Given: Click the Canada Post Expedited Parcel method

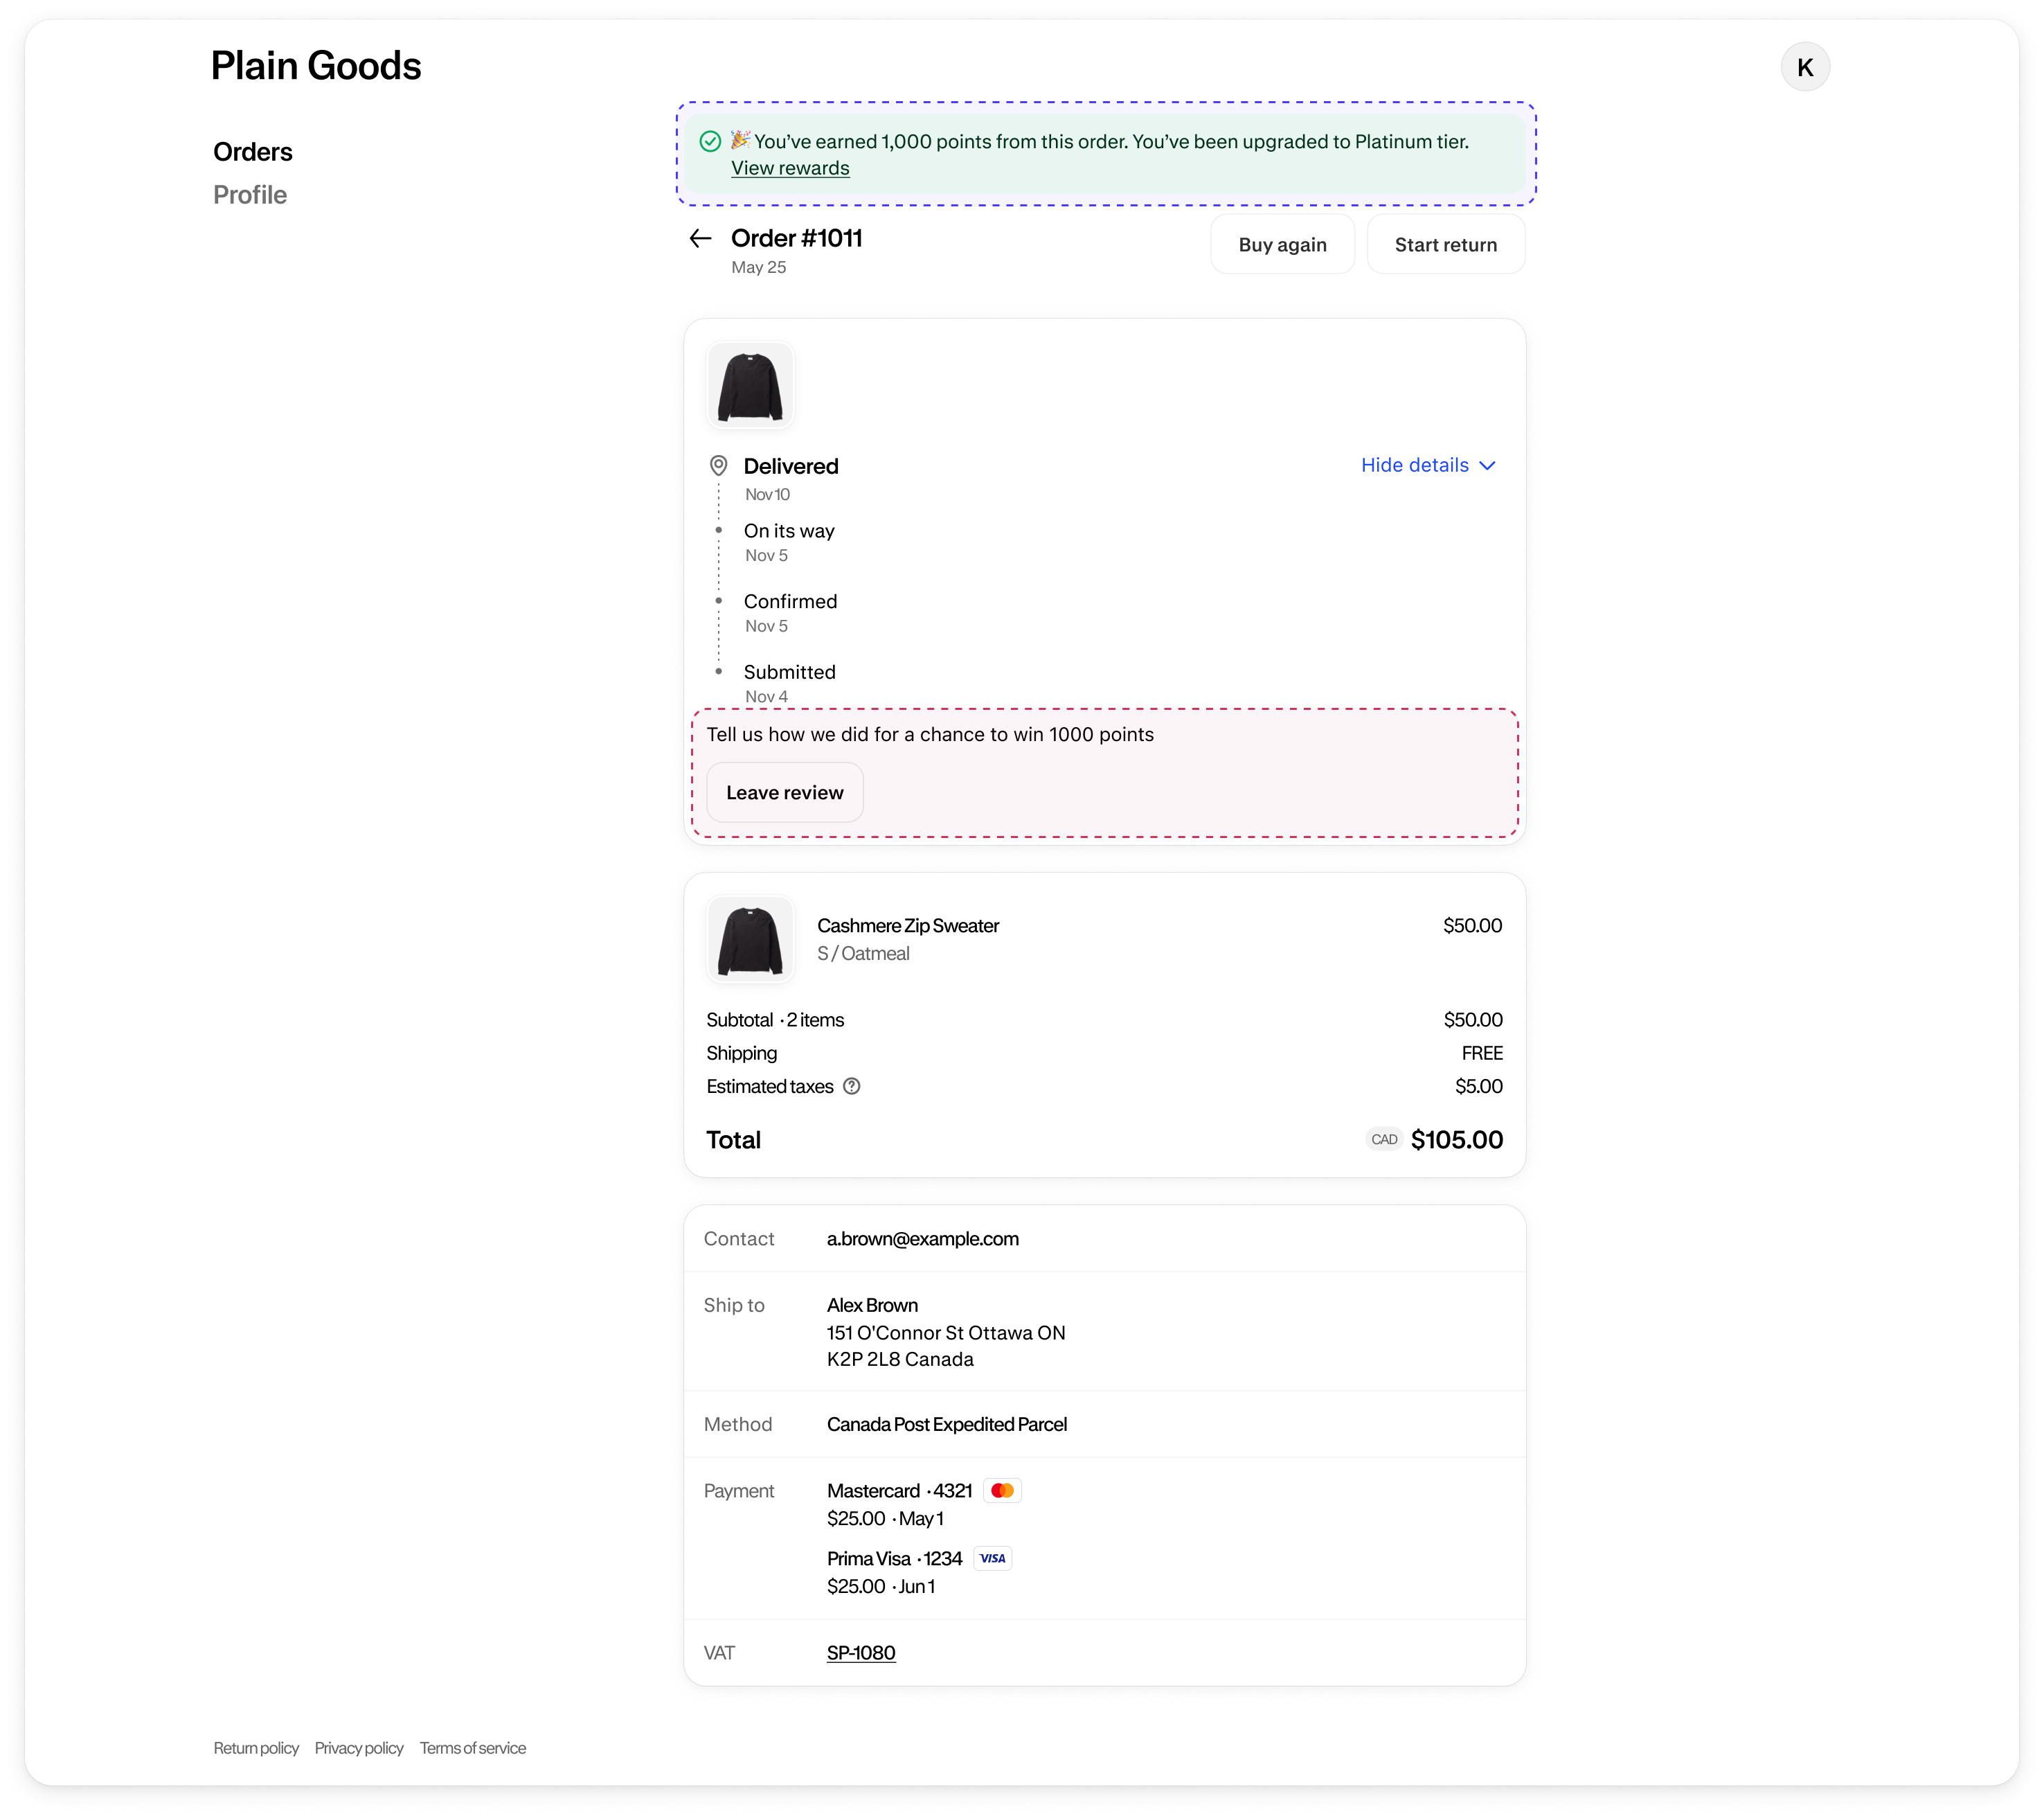Looking at the screenshot, I should 947,1425.
